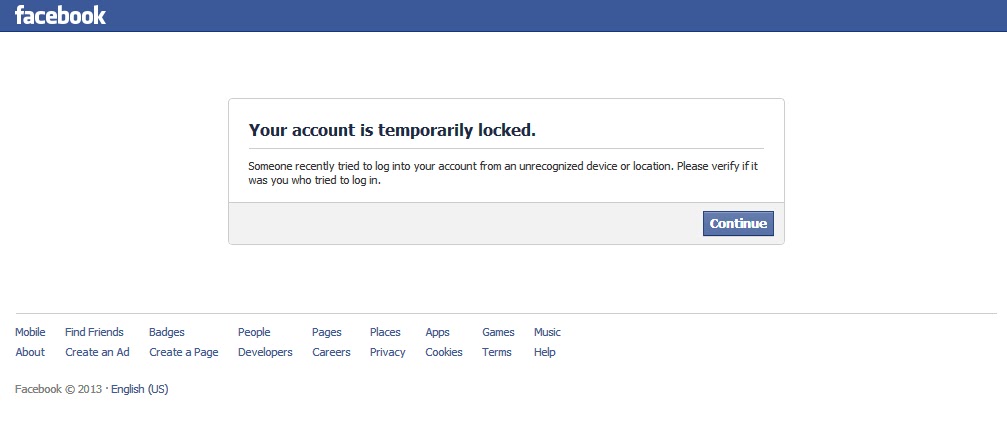The height and width of the screenshot is (442, 1007).
Task: Visit the Places link
Action: coord(385,332)
